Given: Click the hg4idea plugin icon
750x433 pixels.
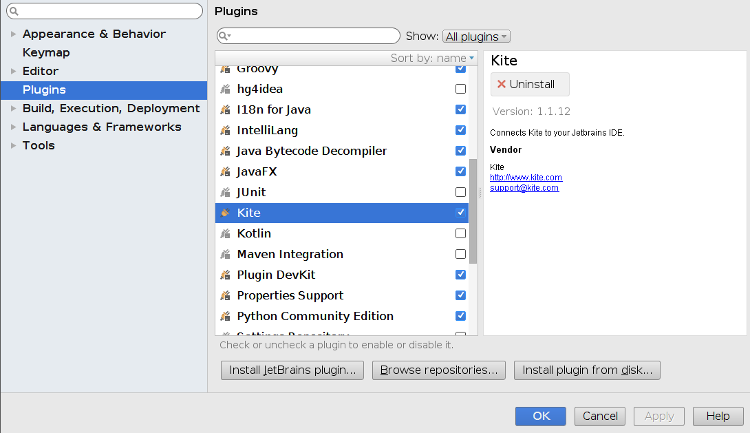Looking at the screenshot, I should pyautogui.click(x=225, y=89).
